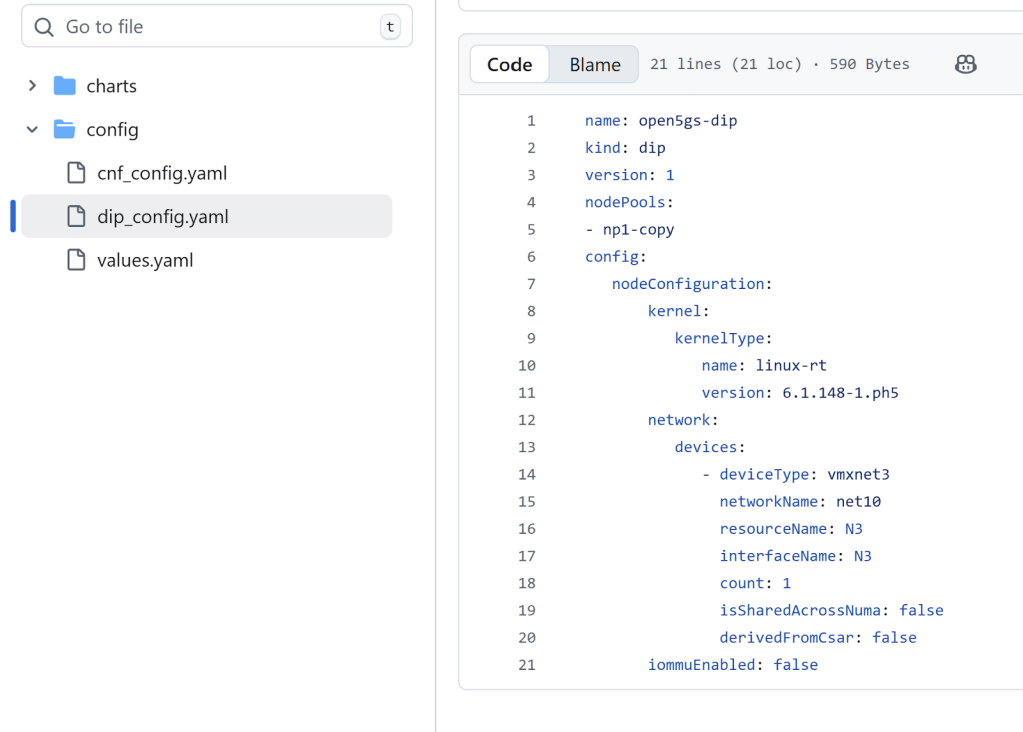Click the charts folder icon
Screen dimensions: 1023x732
(65, 86)
